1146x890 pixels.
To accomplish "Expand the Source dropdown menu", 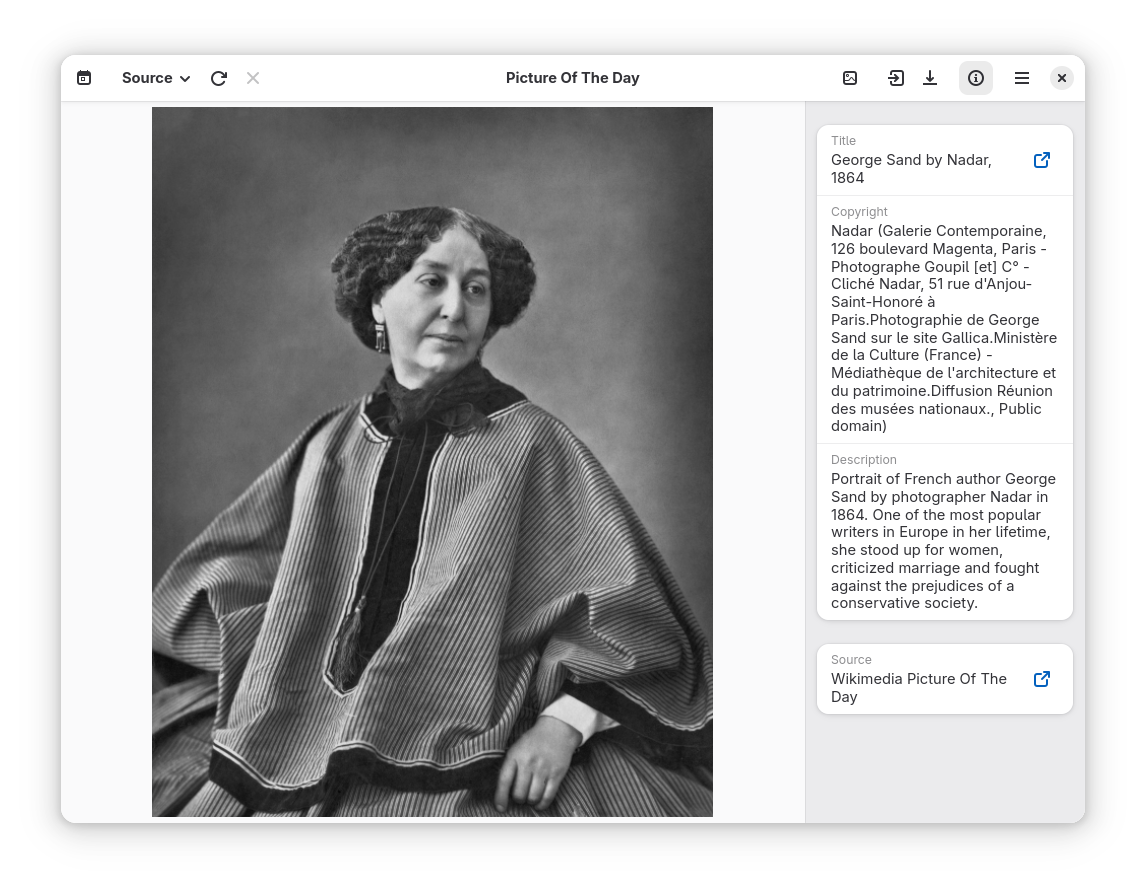I will pos(155,78).
